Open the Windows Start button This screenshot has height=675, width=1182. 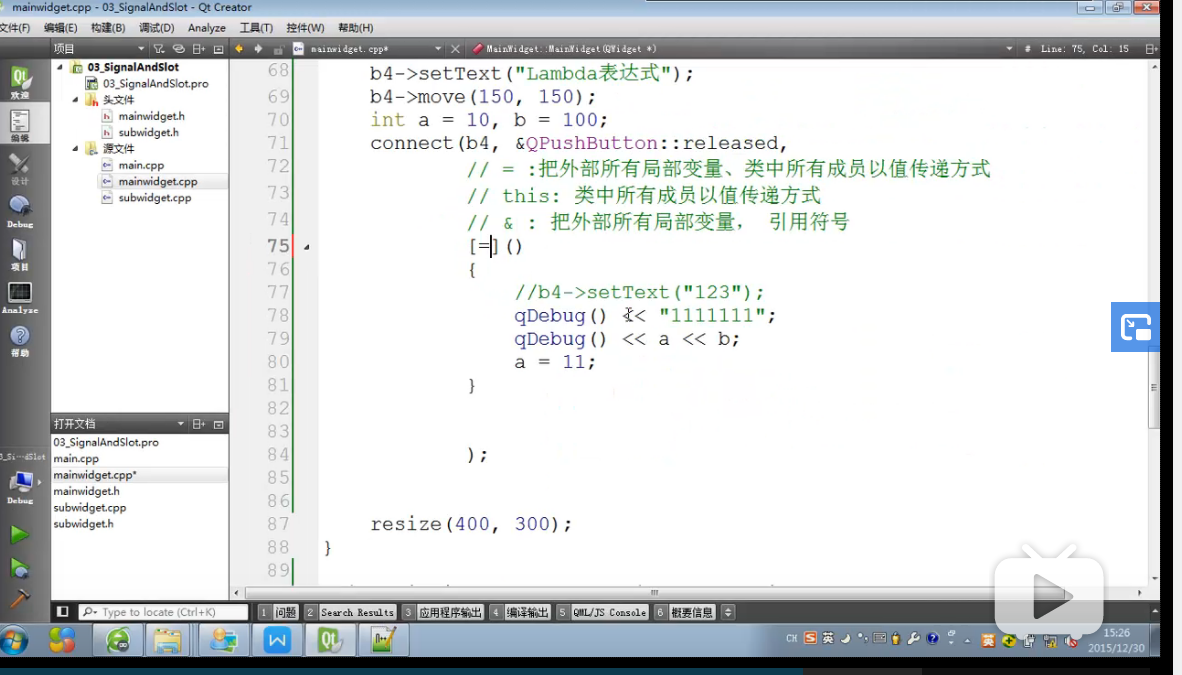pyautogui.click(x=14, y=640)
